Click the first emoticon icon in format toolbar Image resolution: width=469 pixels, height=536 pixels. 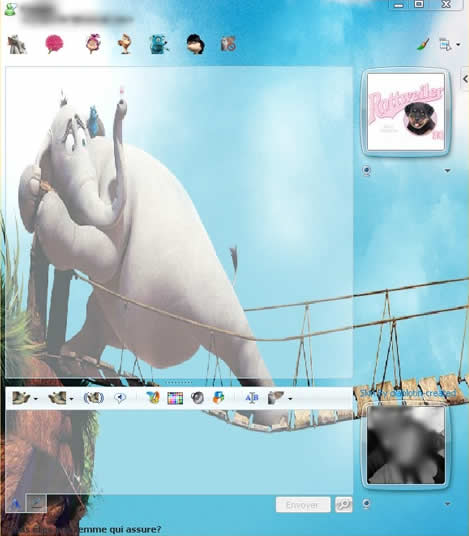(x=21, y=398)
